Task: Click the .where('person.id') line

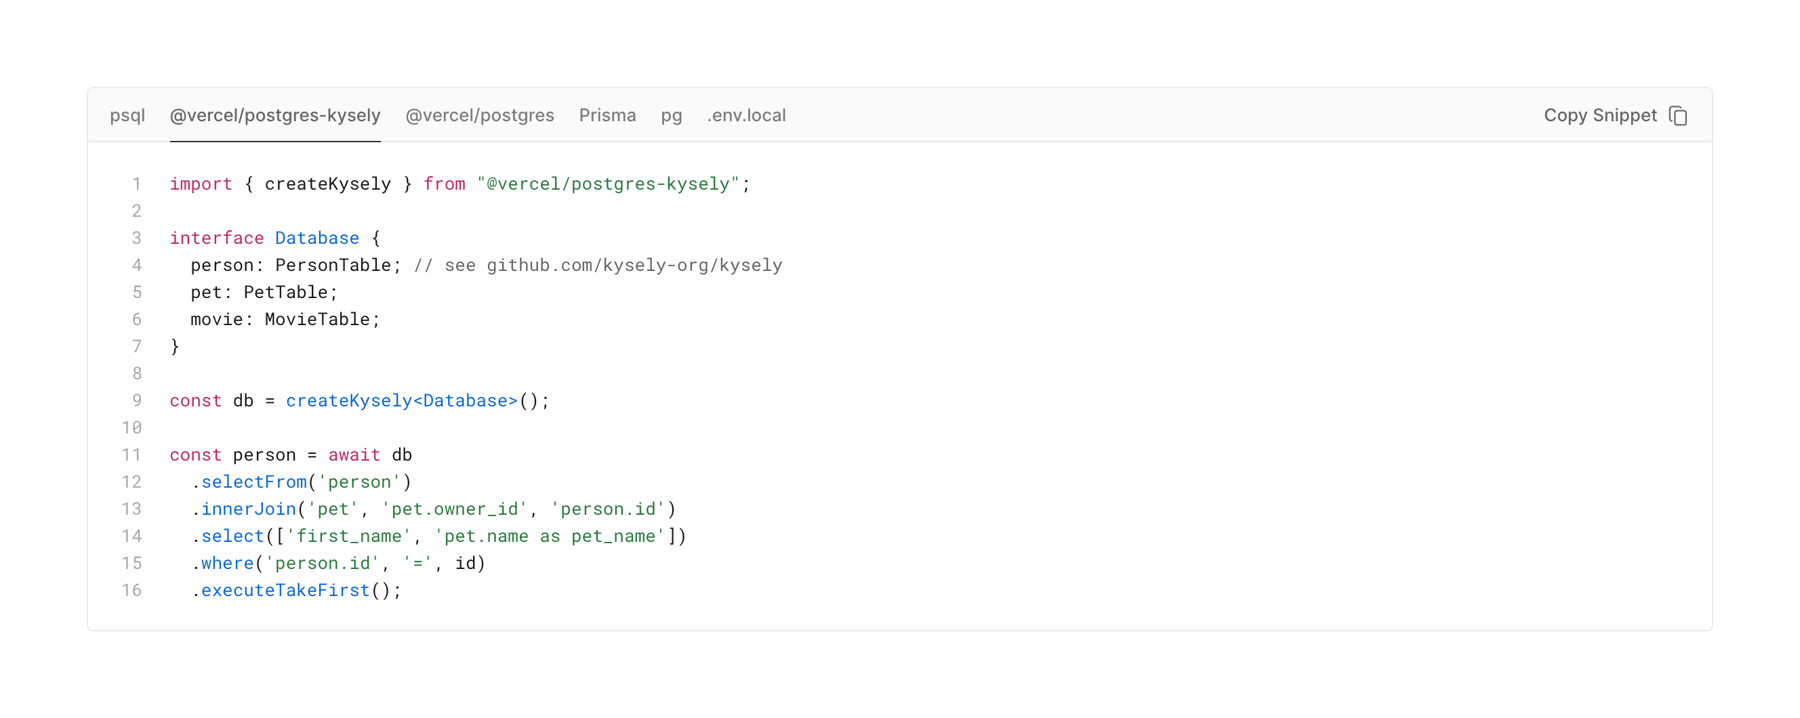Action: click(338, 563)
